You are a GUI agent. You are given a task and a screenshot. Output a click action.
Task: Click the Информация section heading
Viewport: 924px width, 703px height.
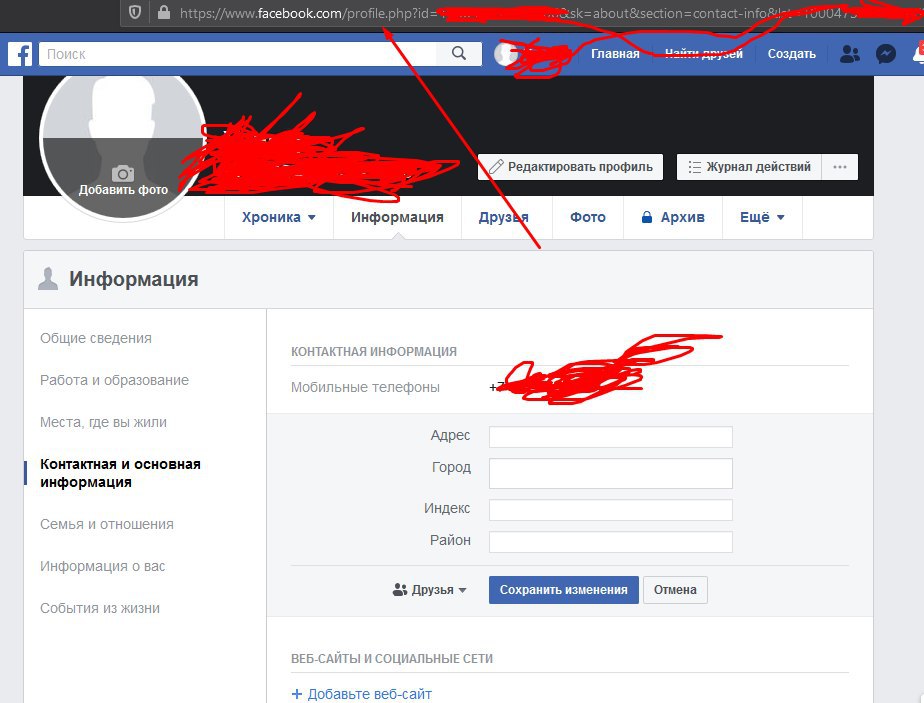pos(134,279)
